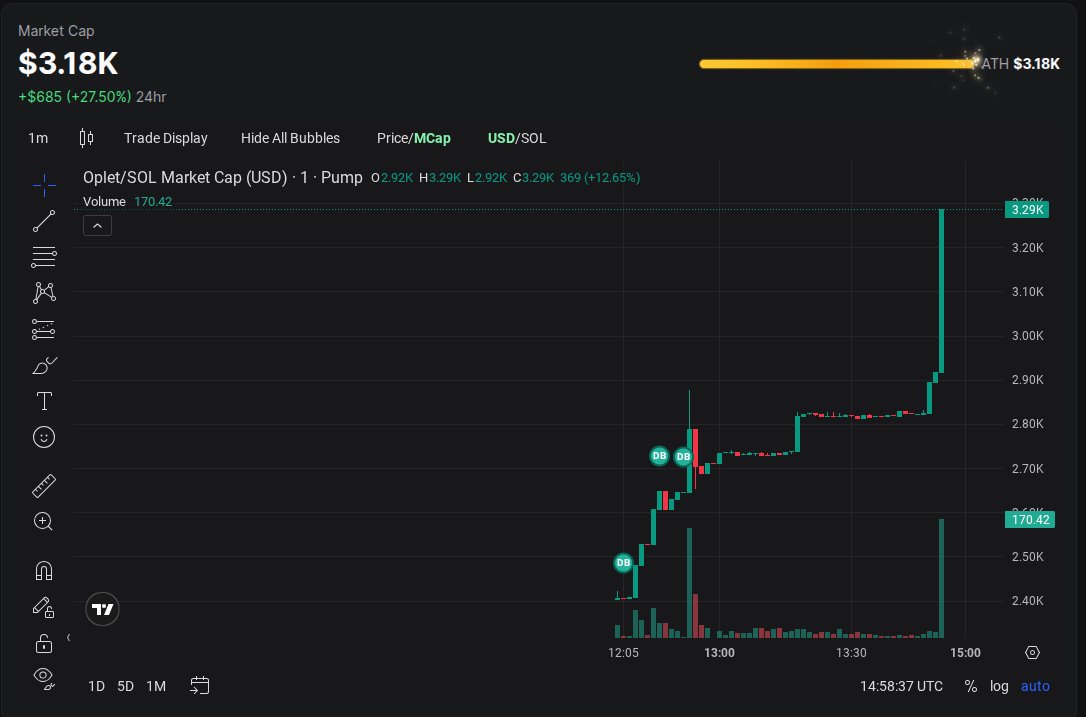Toggle the magnet snap mode
This screenshot has height=717, width=1086.
[44, 571]
